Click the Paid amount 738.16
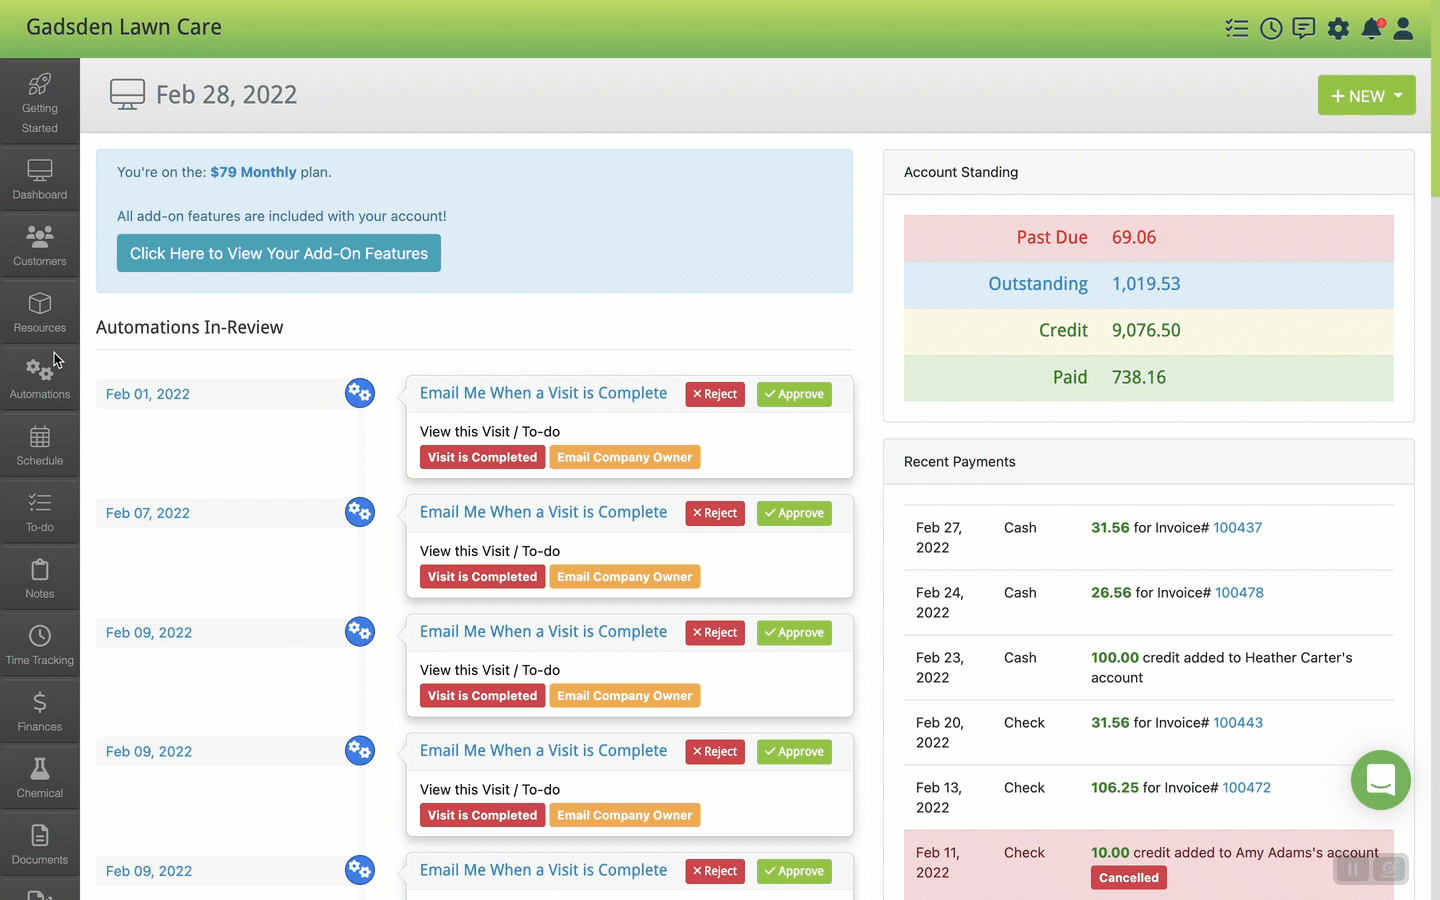 pos(1139,377)
